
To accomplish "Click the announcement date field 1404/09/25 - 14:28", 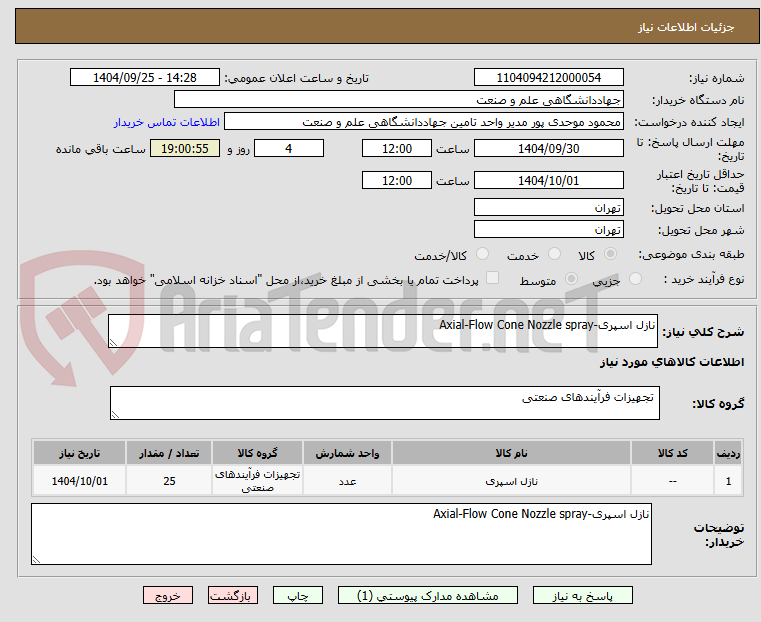I will click(x=145, y=78).
